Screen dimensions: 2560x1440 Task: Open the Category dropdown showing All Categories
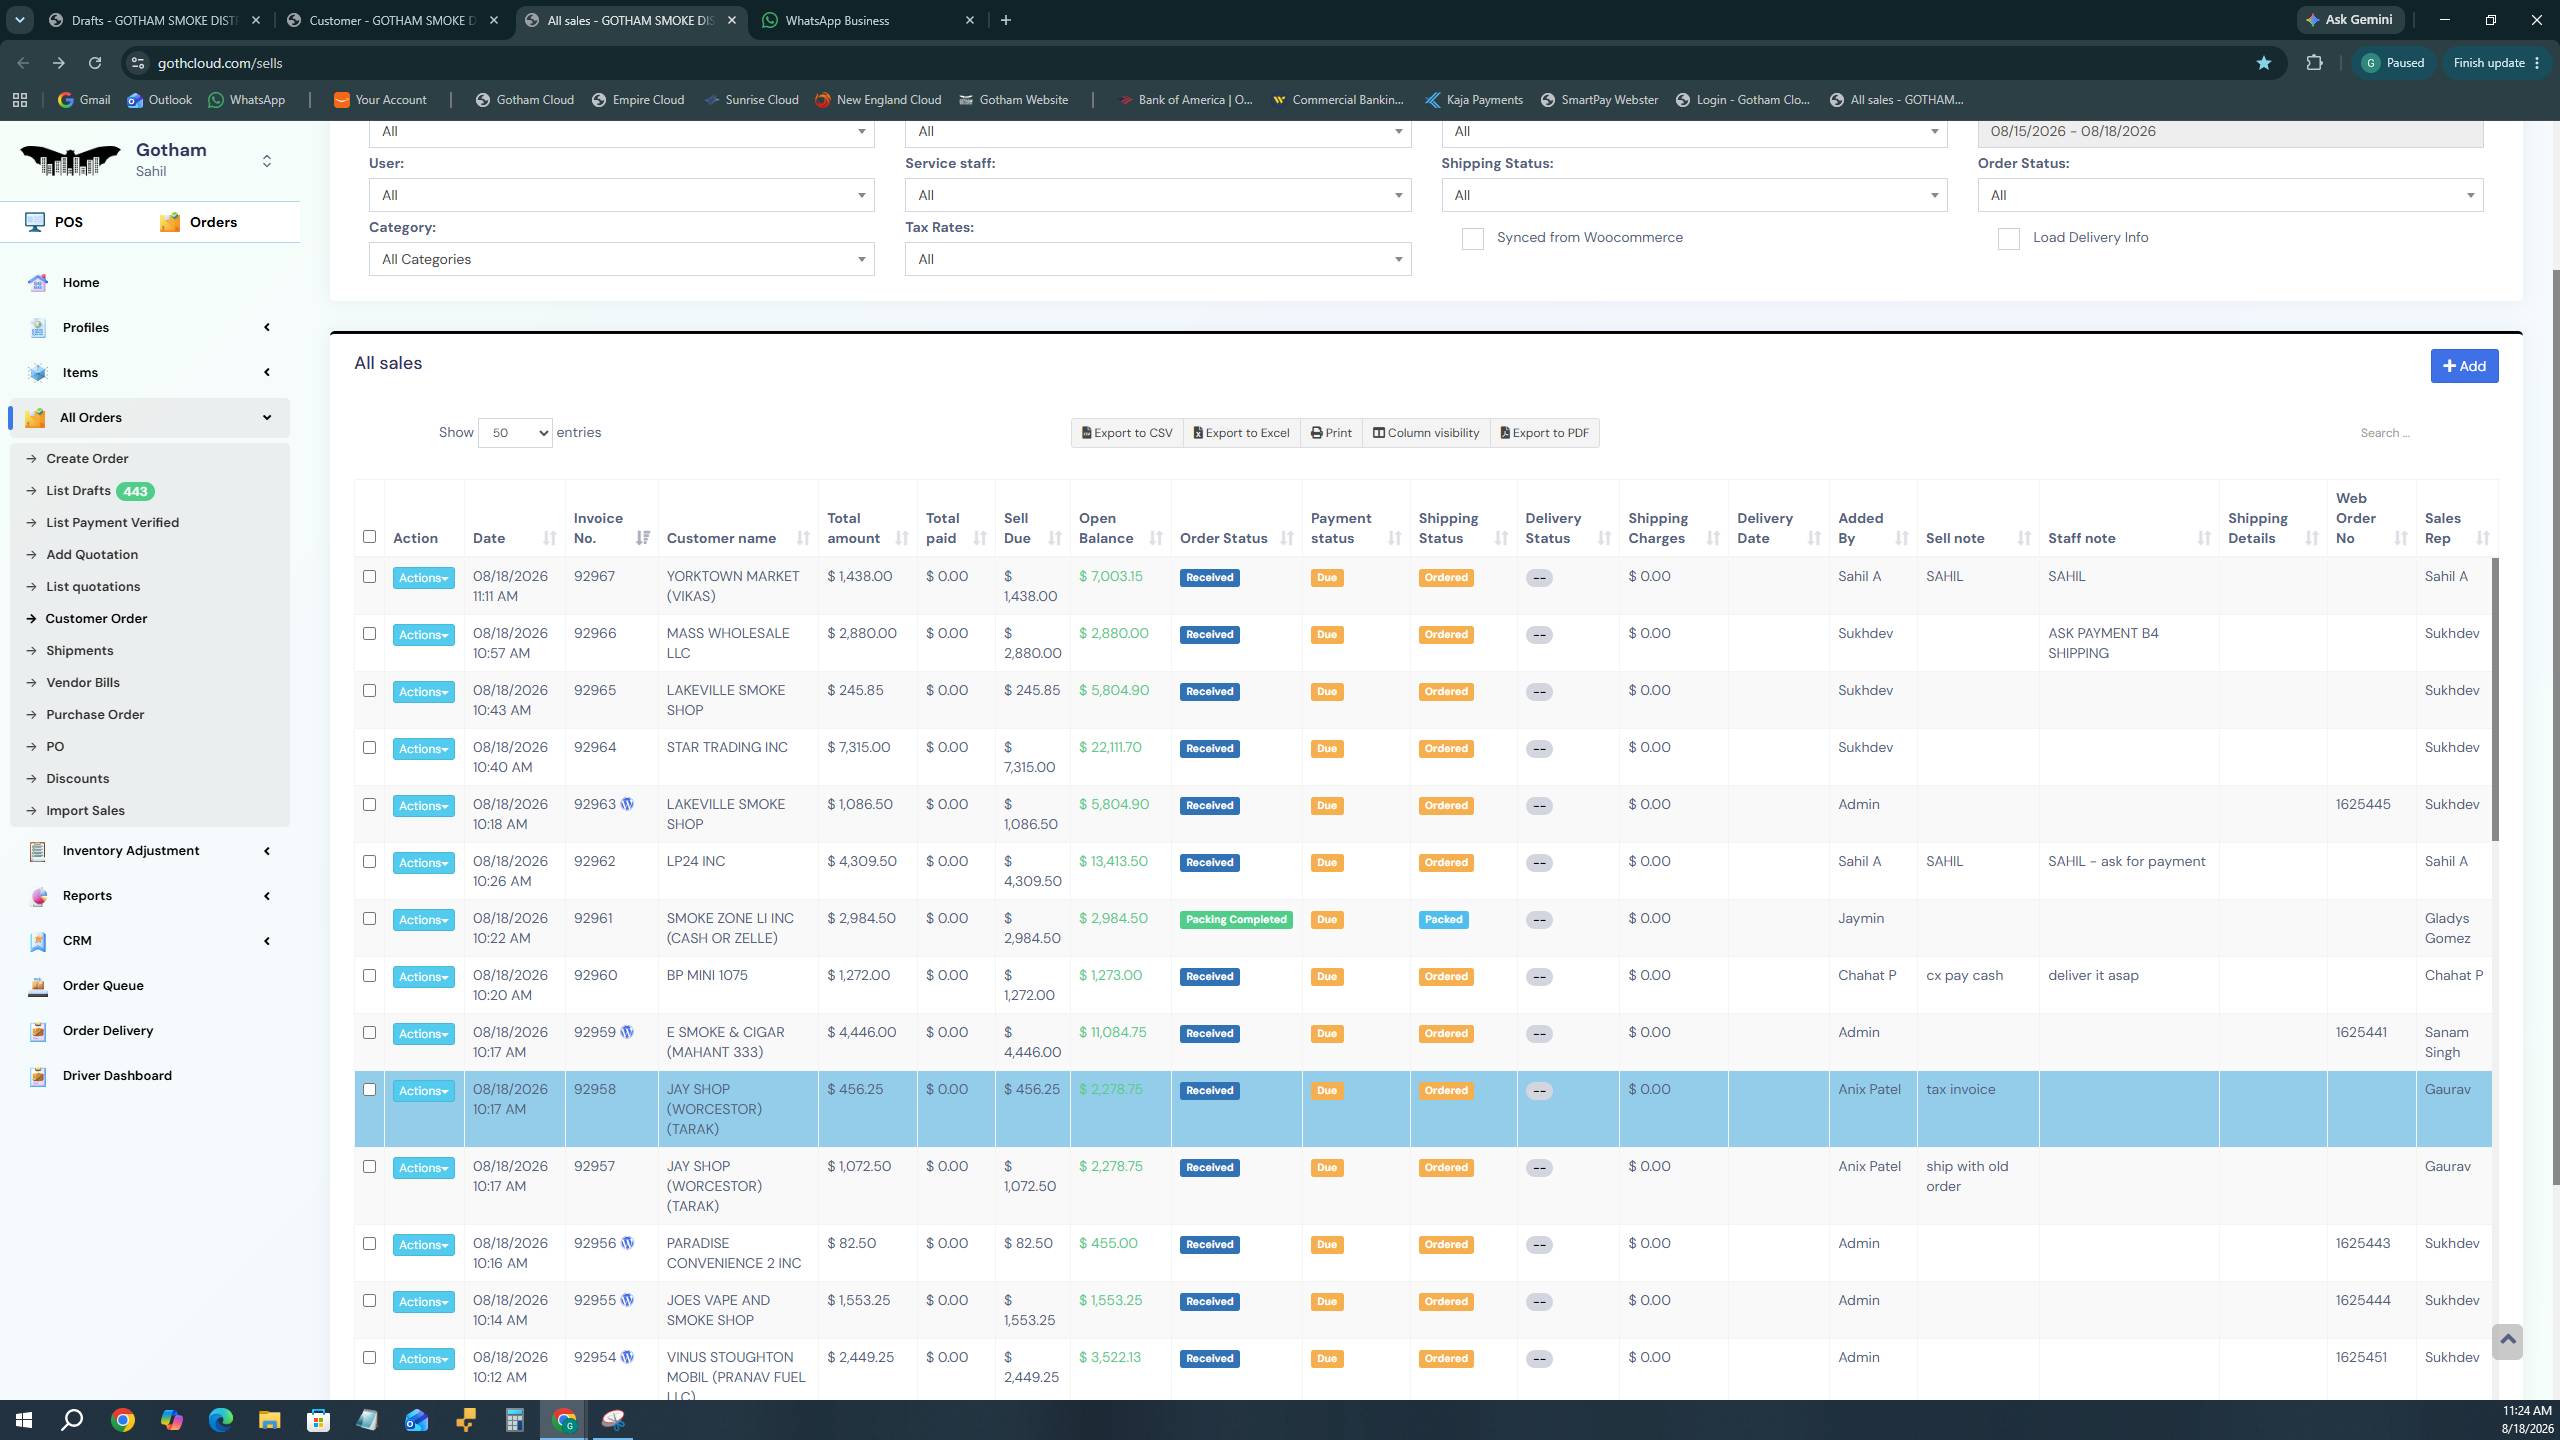(621, 260)
